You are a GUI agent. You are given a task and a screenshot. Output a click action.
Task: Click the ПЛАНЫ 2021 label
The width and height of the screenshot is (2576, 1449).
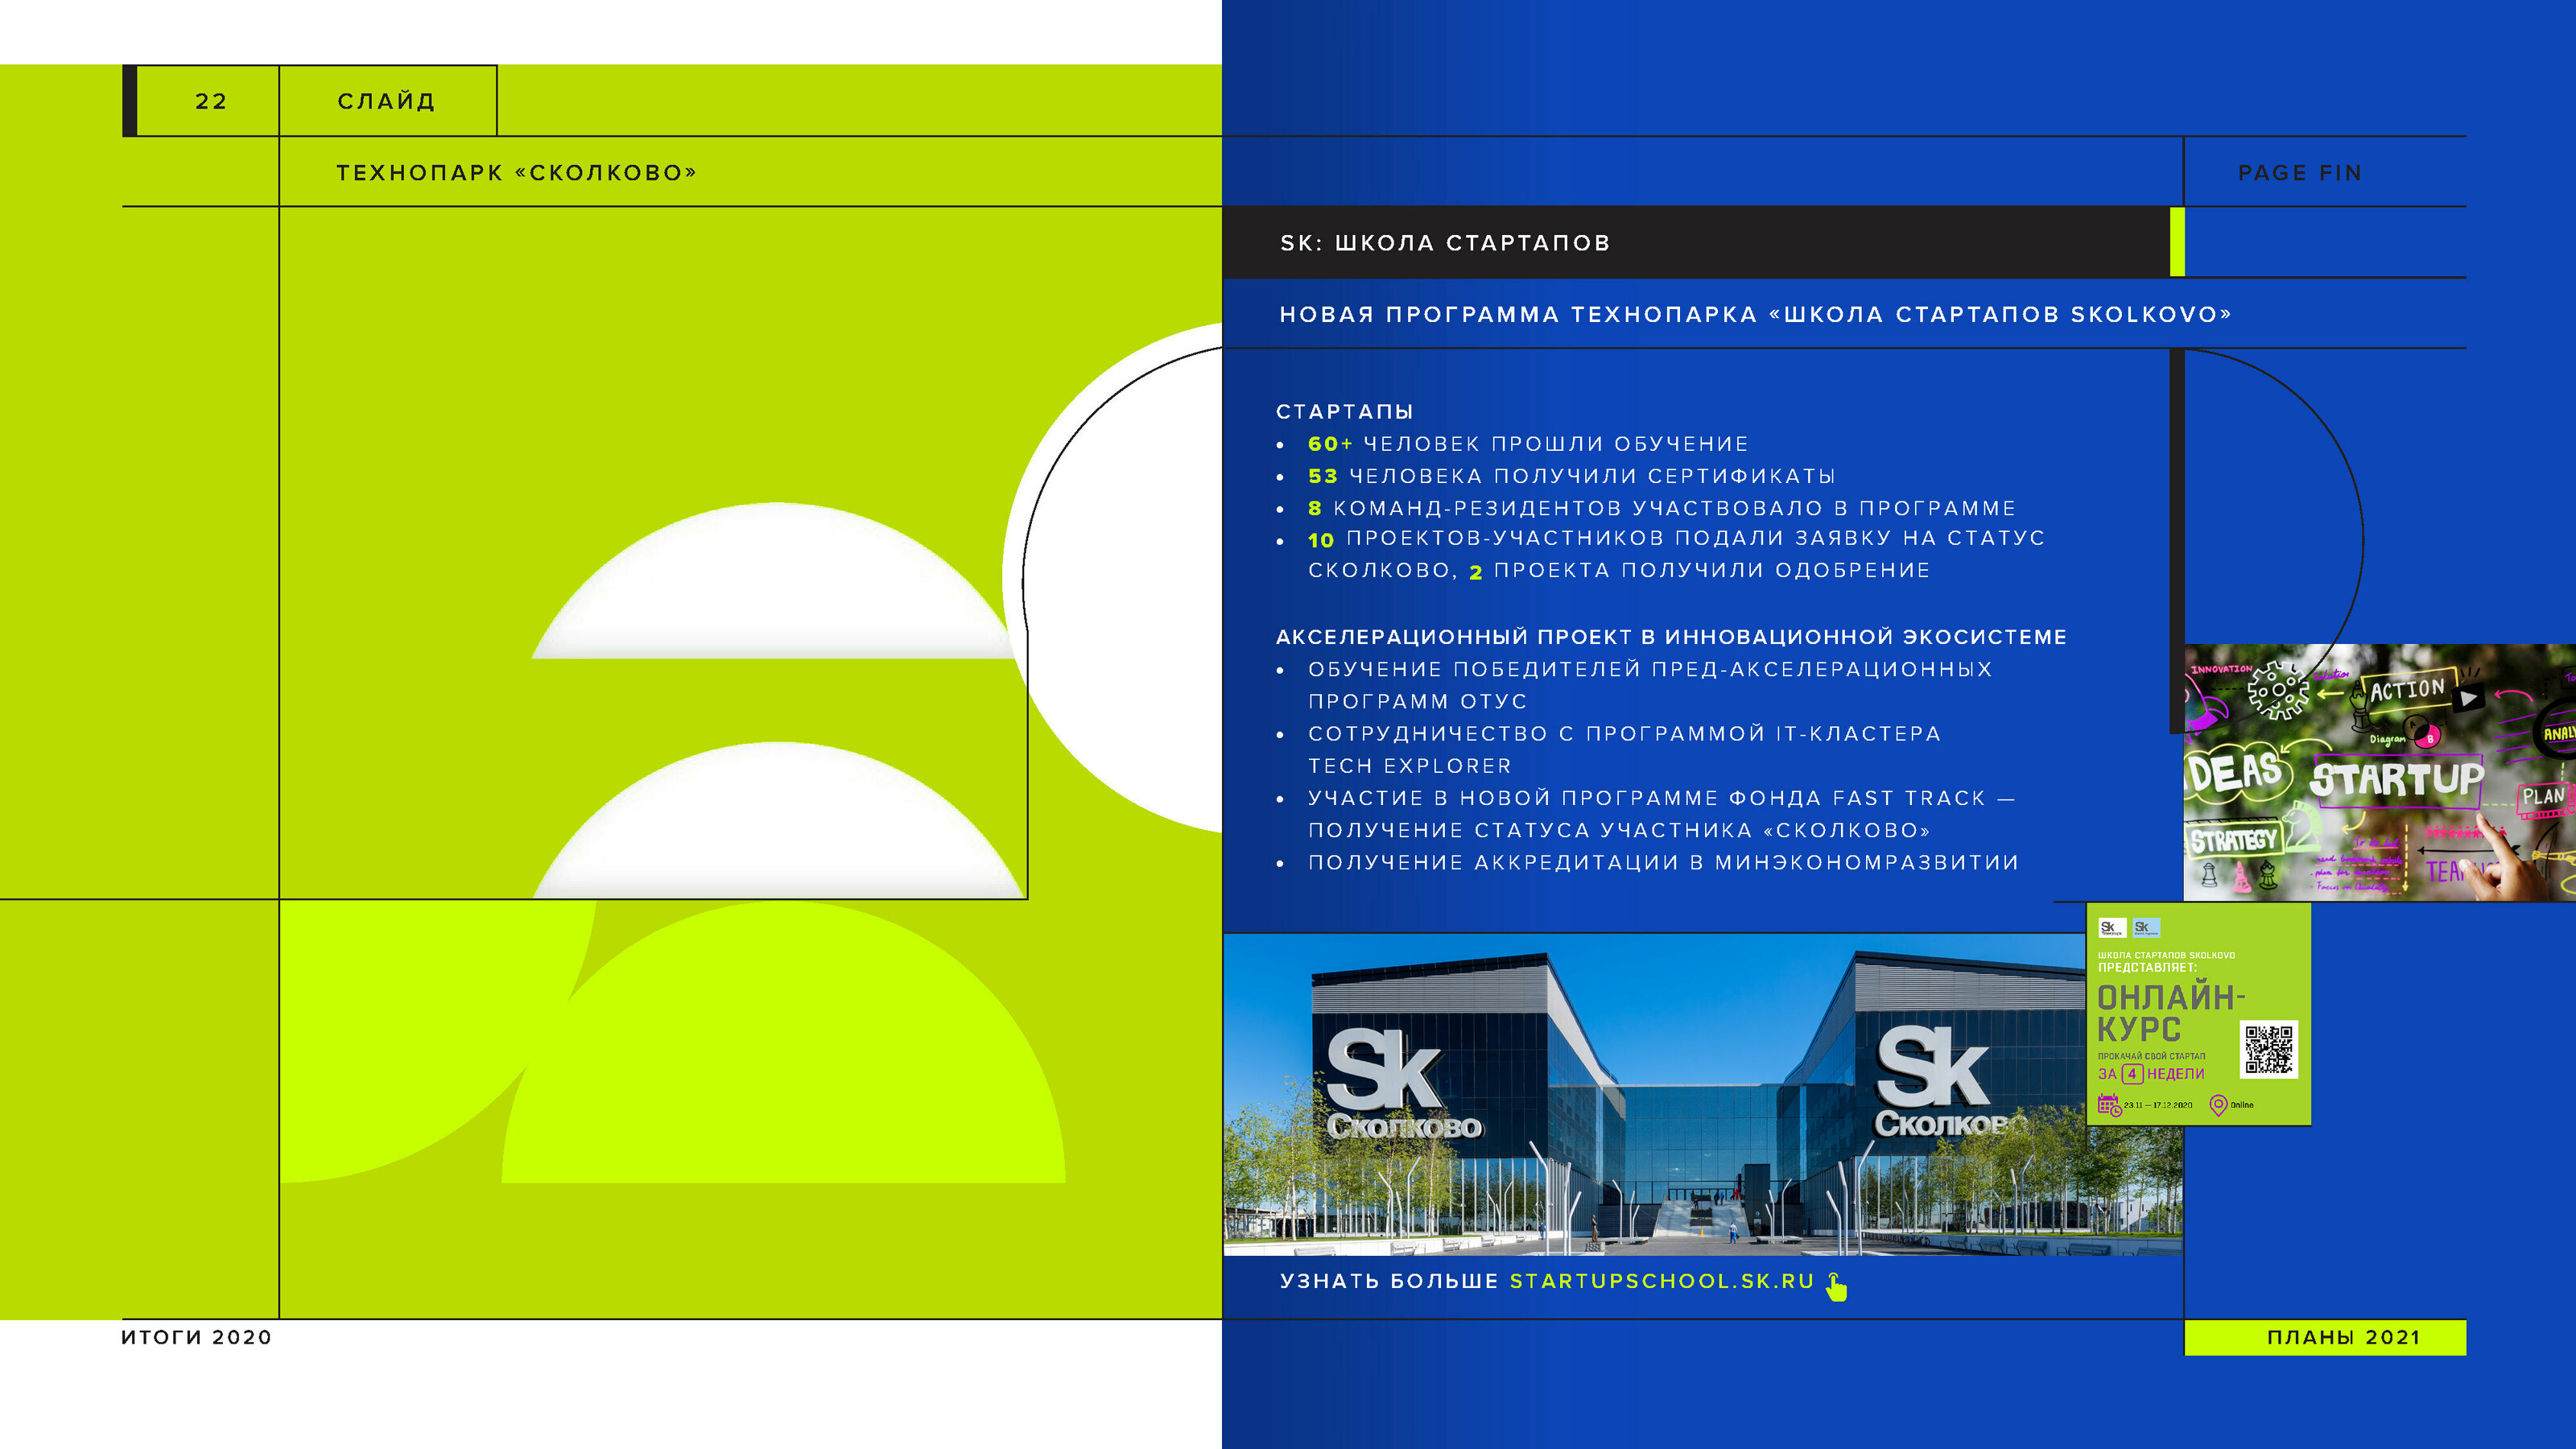[x=2343, y=1337]
